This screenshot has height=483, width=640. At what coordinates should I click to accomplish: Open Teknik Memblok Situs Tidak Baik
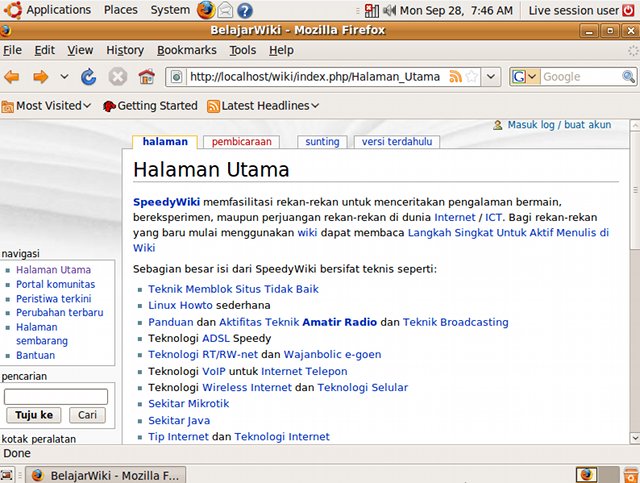[x=233, y=289]
